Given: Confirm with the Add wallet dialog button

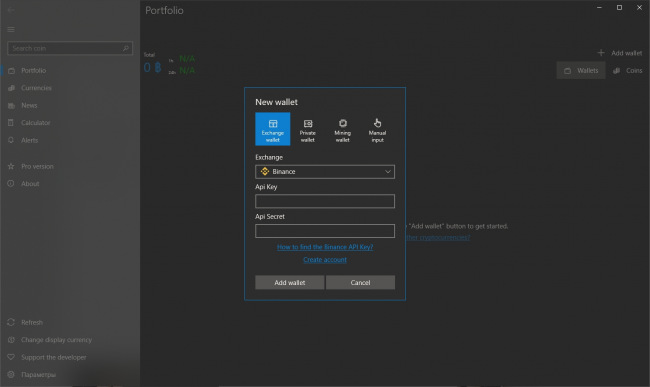Looking at the screenshot, I should click(289, 283).
